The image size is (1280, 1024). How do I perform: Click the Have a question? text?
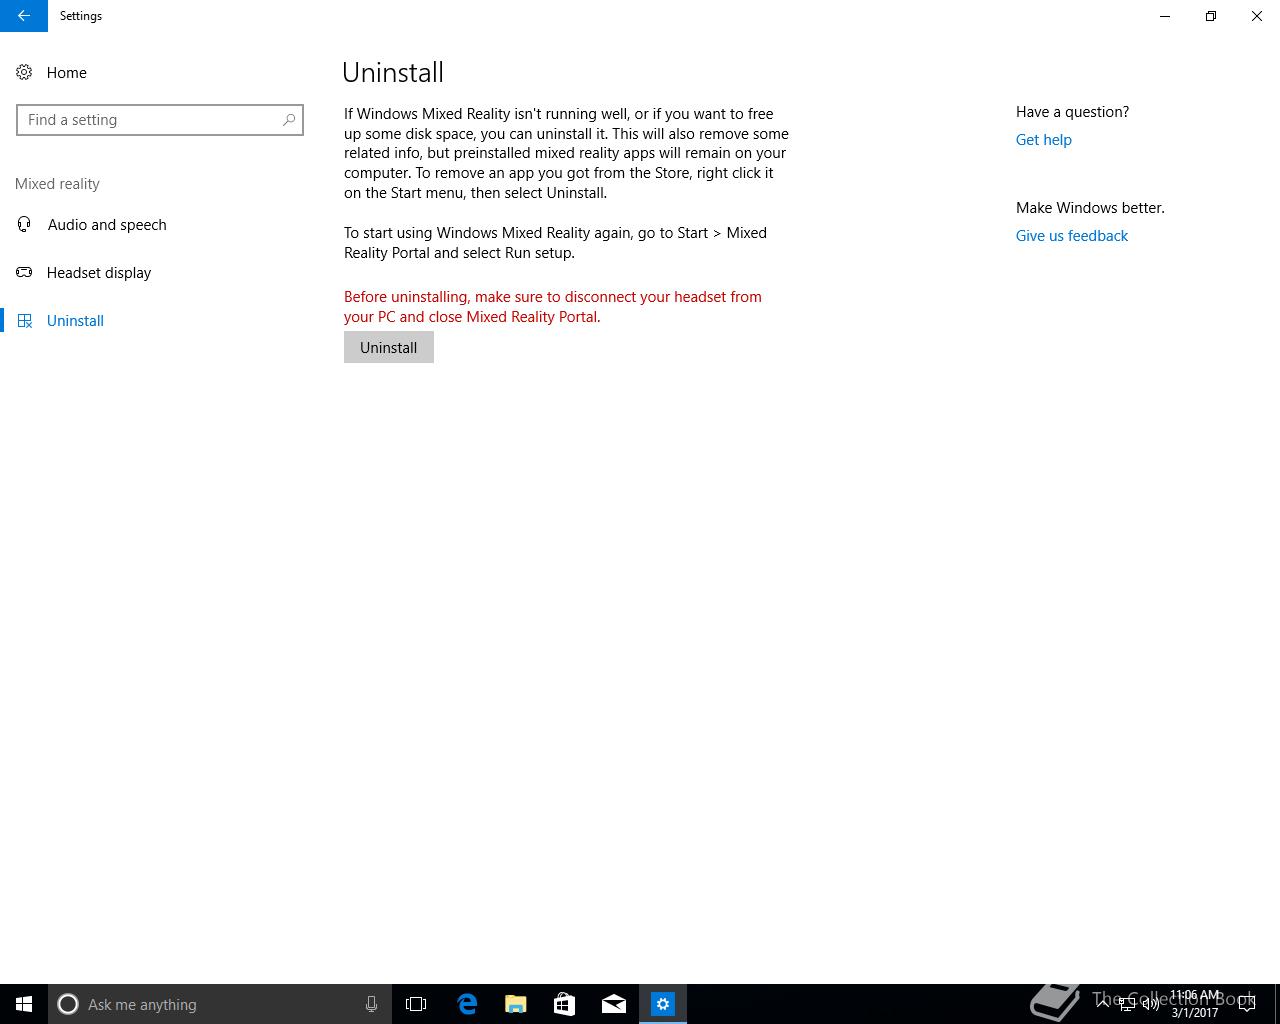(1072, 112)
